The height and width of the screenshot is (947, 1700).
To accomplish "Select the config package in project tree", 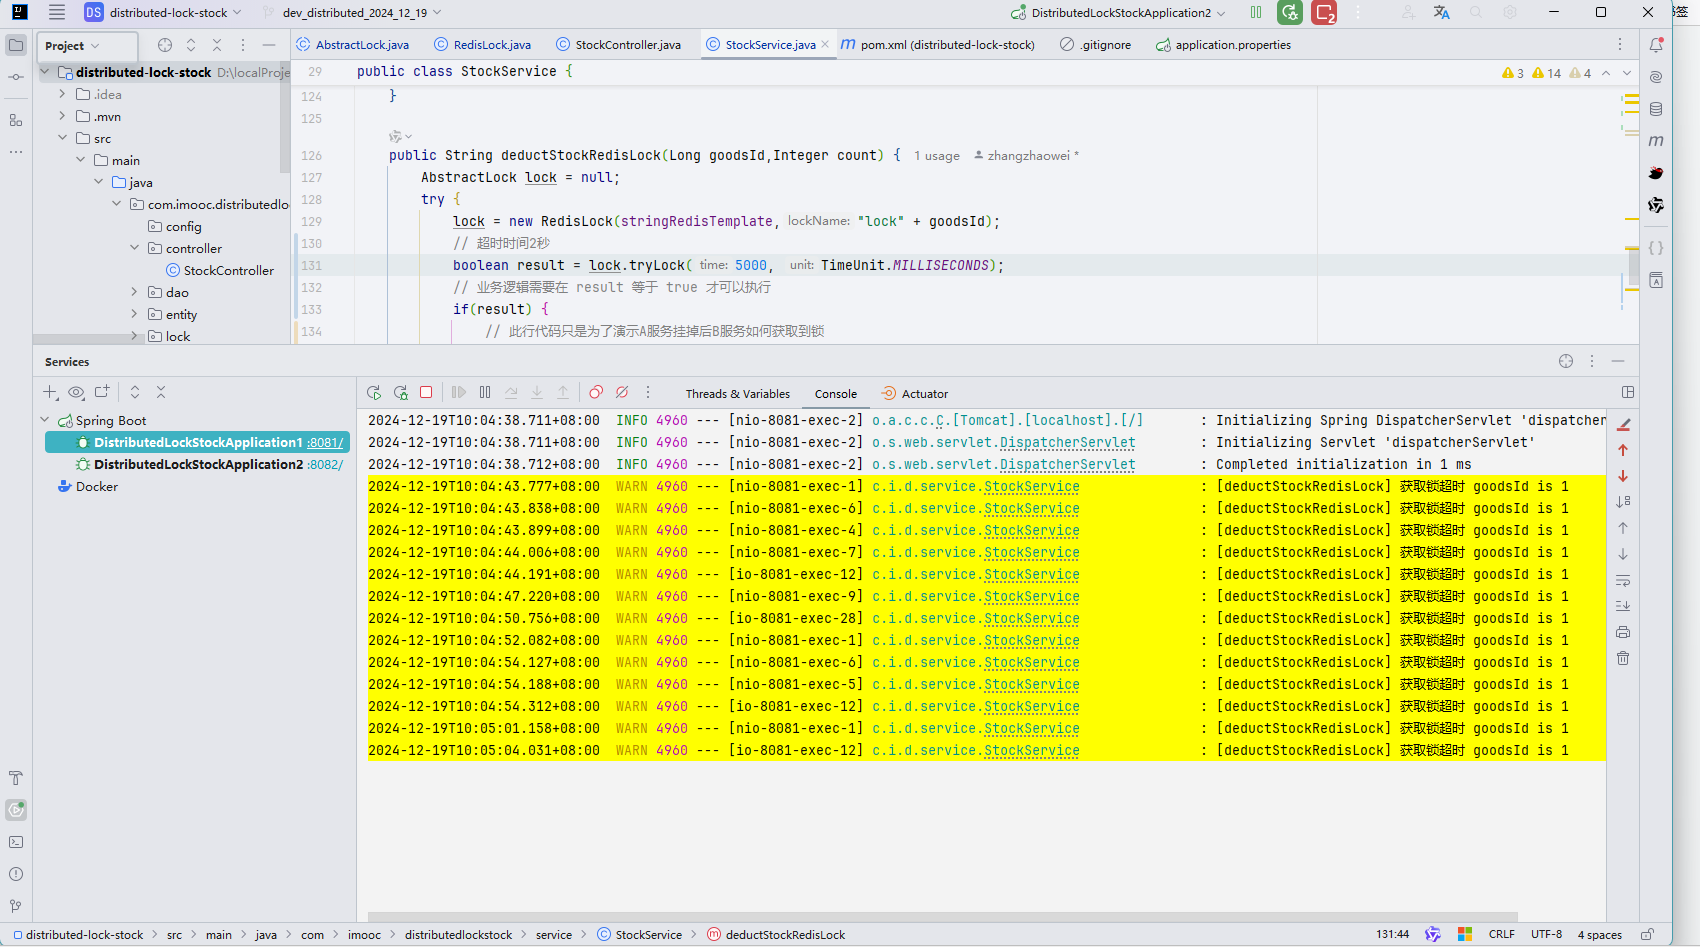I will click(x=175, y=226).
